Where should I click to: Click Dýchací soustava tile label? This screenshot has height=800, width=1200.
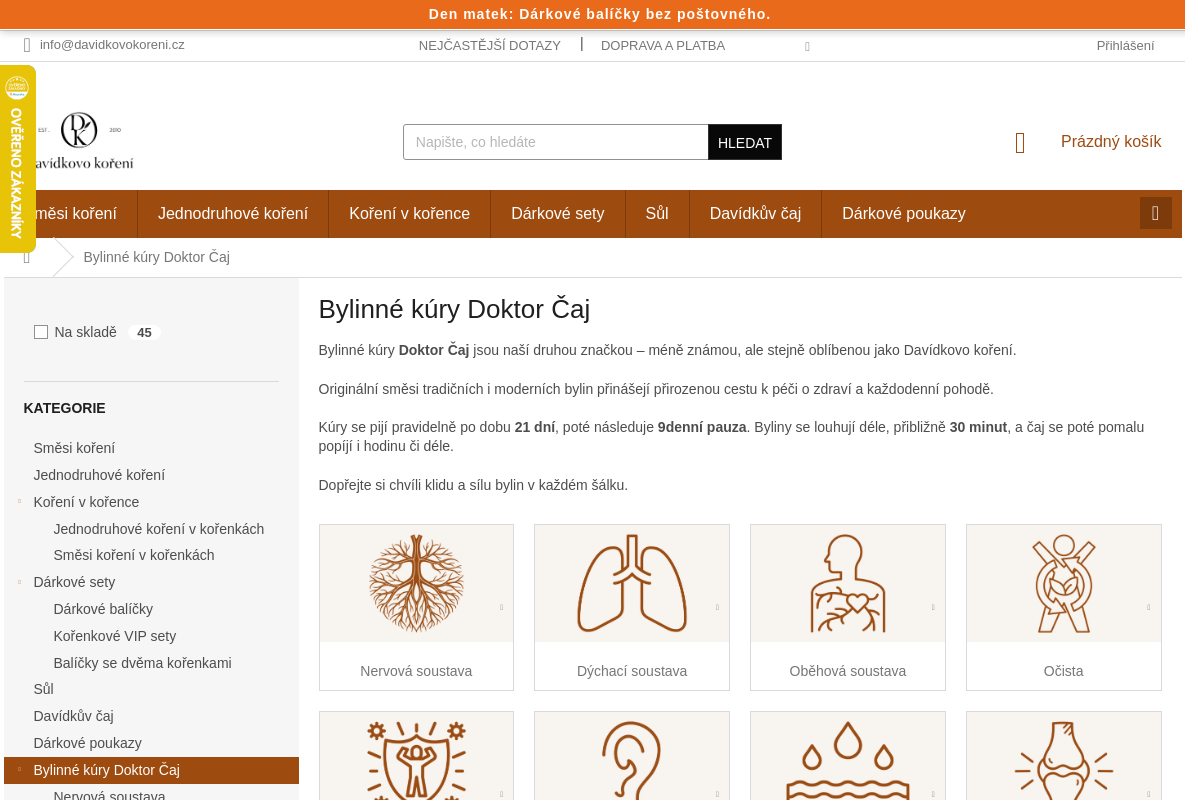tap(632, 671)
